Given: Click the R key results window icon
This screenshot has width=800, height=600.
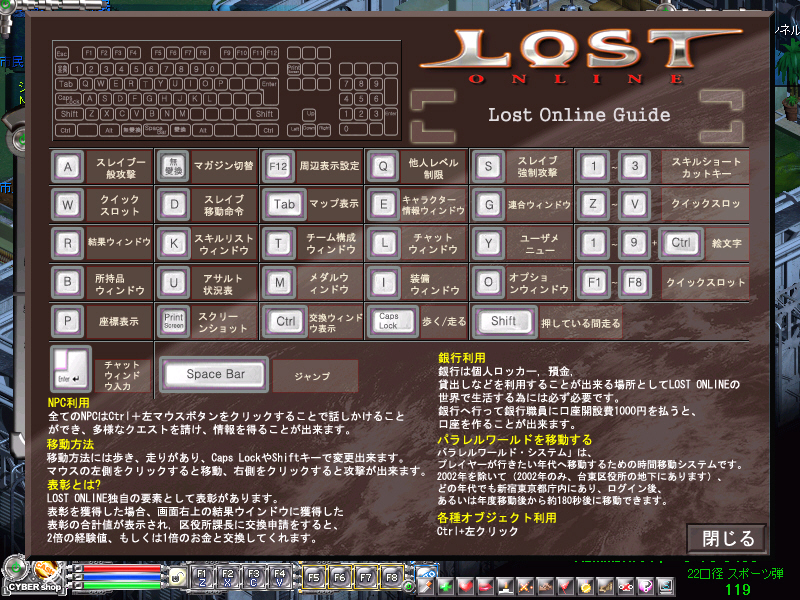Looking at the screenshot, I should coord(67,243).
